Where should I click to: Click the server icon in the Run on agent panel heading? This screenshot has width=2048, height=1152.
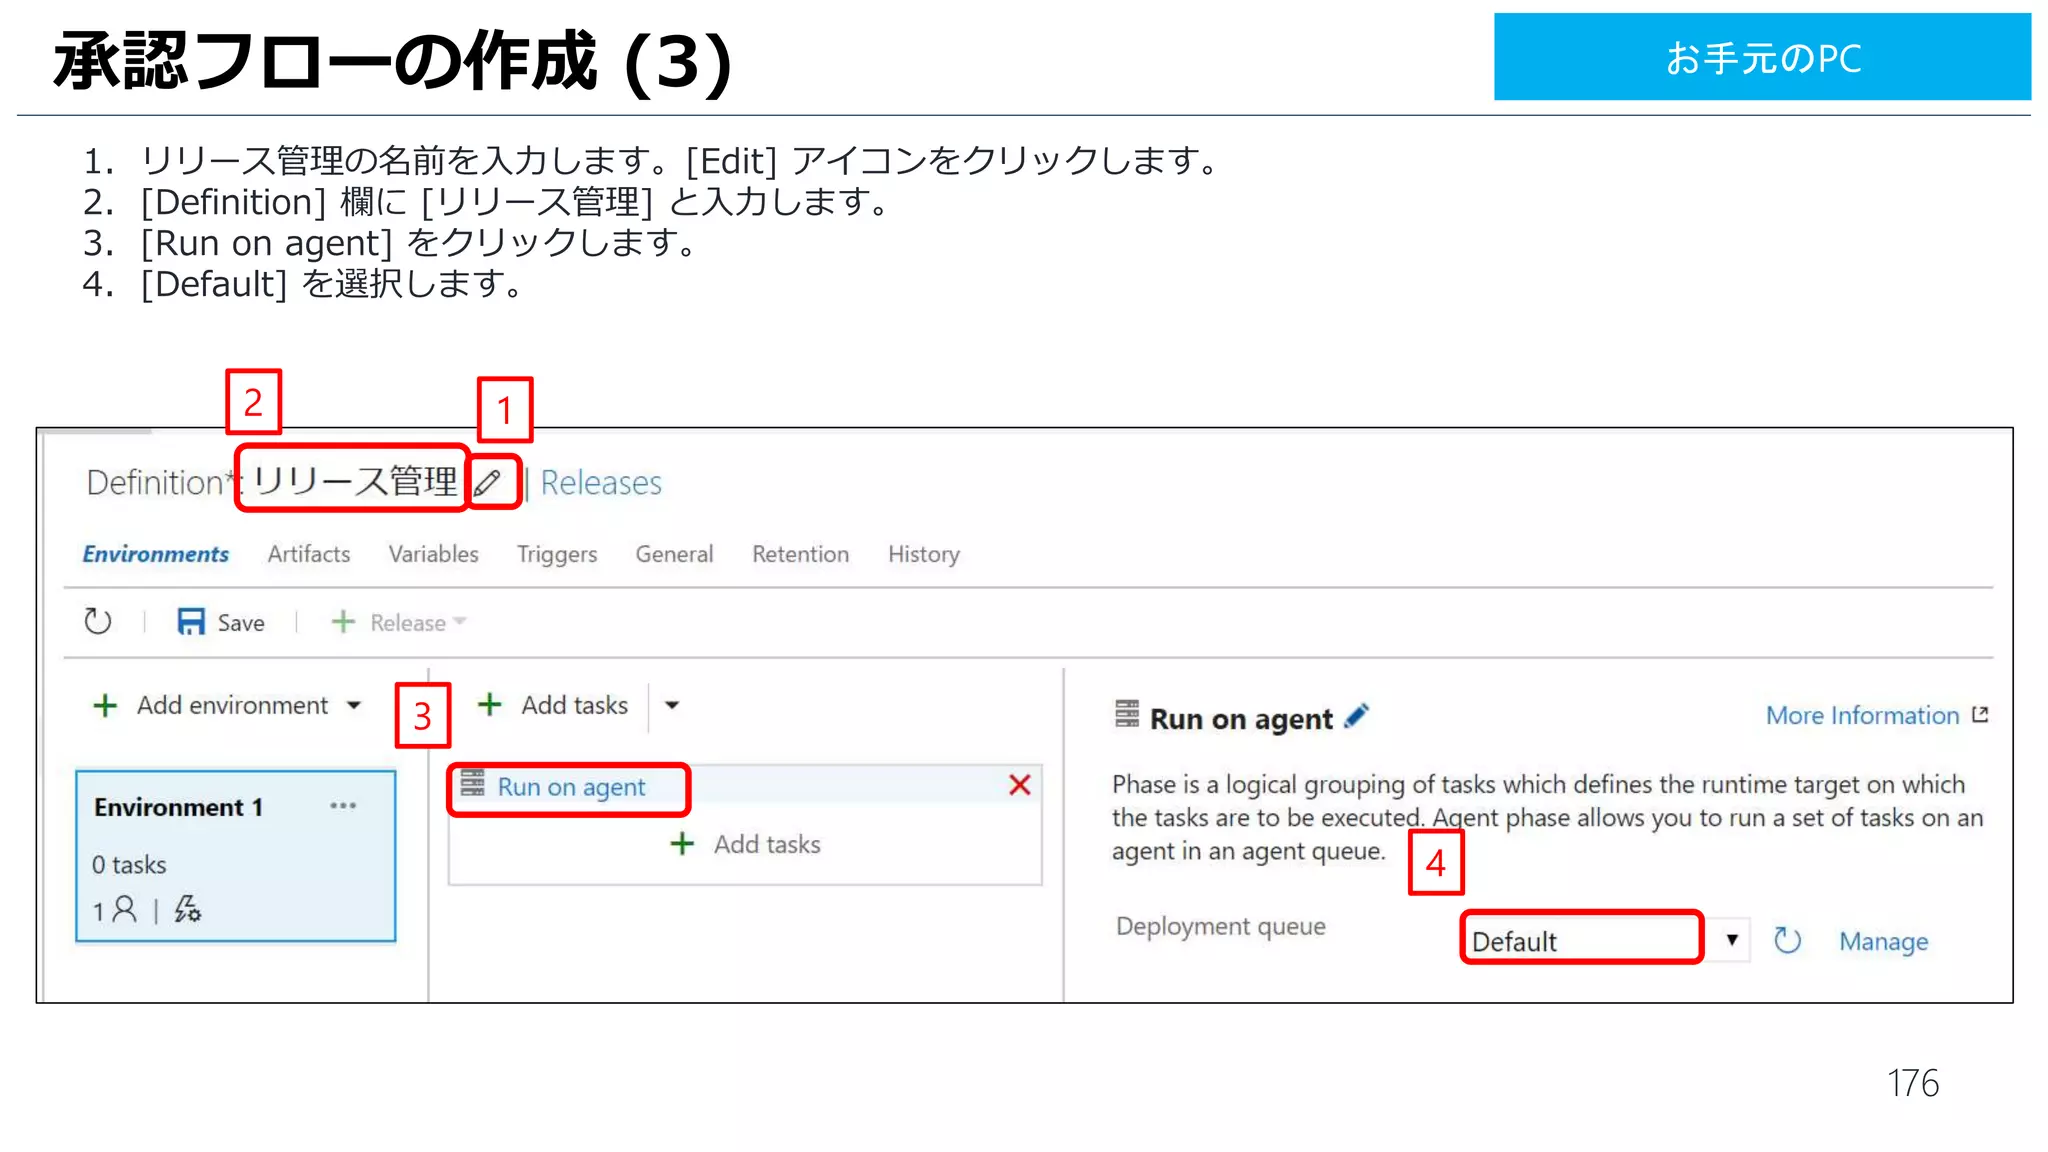pyautogui.click(x=1127, y=714)
